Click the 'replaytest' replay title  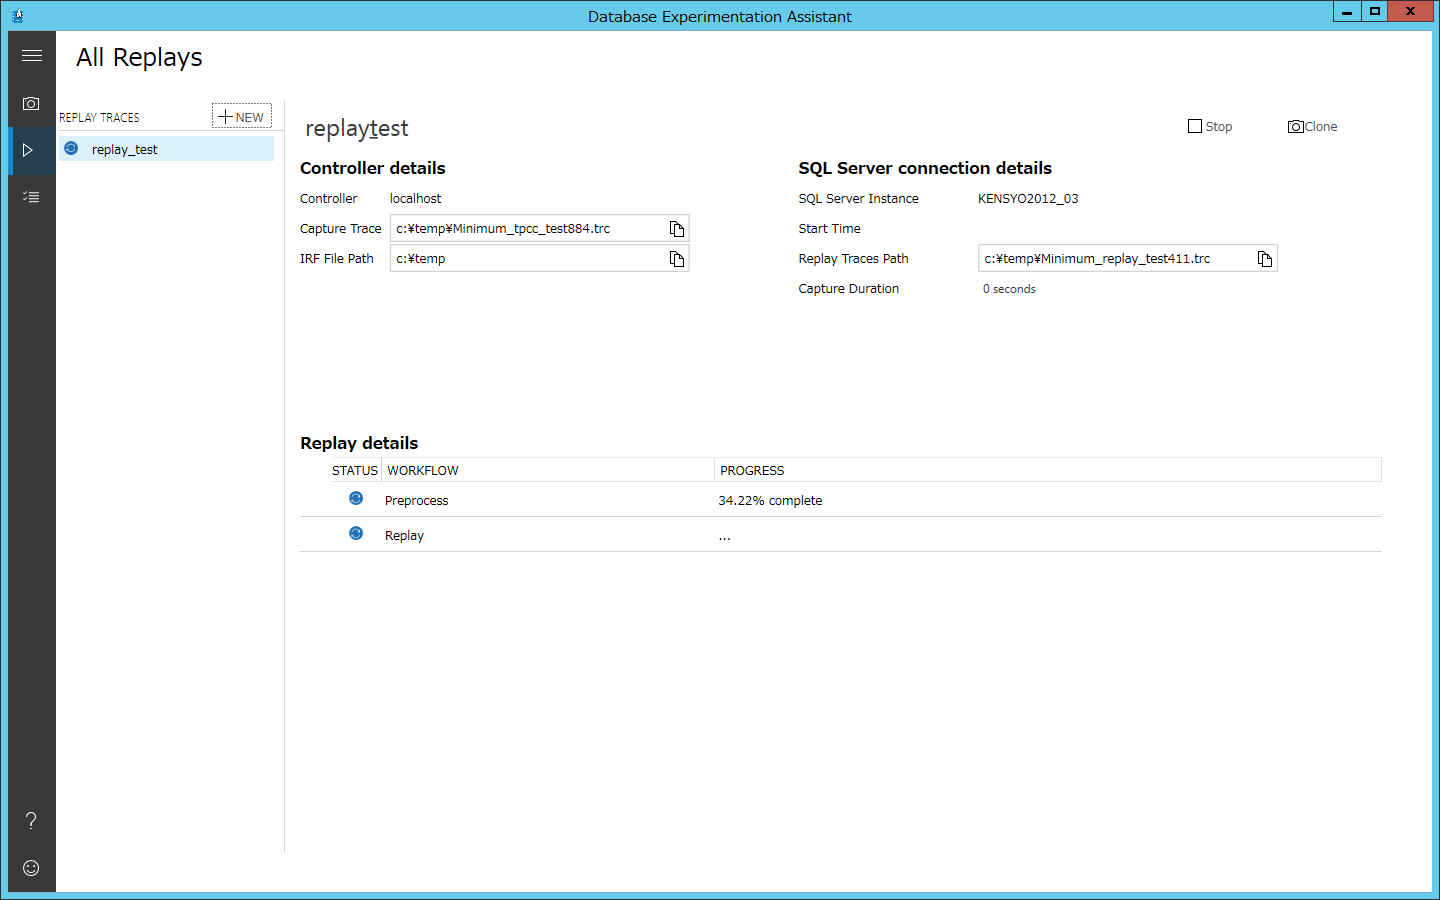[x=357, y=128]
